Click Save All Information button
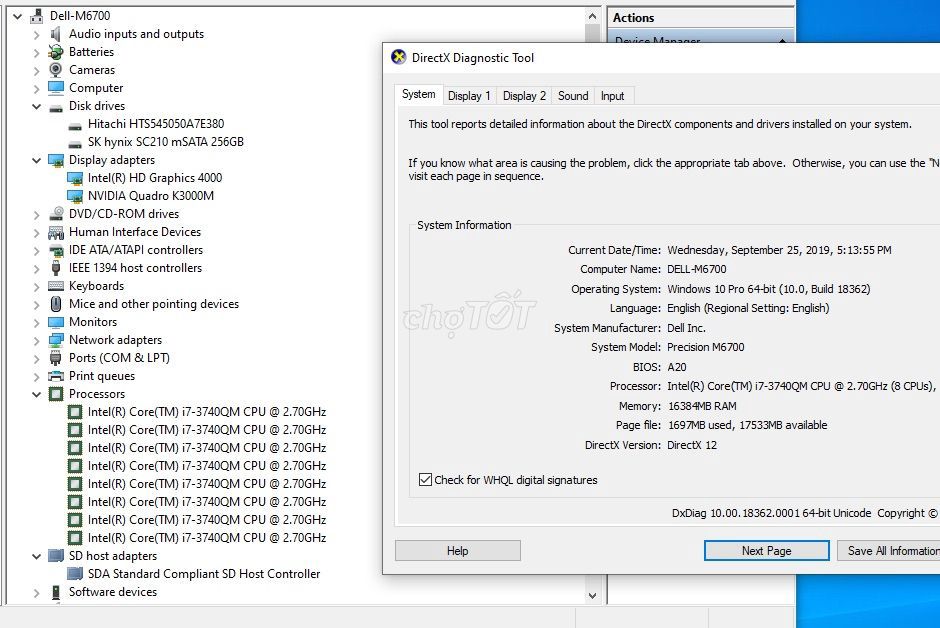The image size is (940, 628). 889,551
